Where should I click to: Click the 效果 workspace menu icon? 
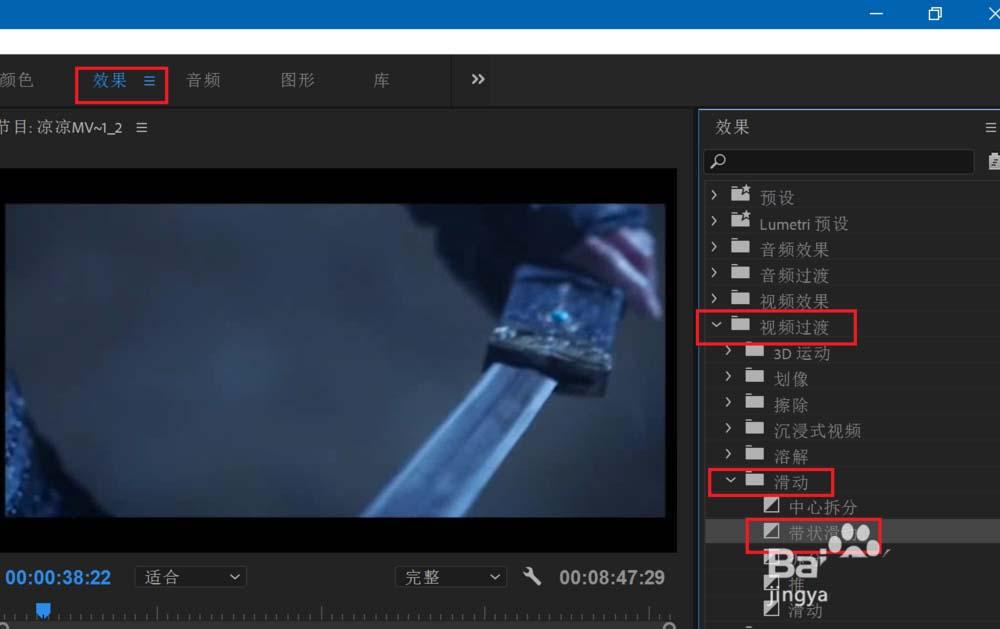pos(149,81)
